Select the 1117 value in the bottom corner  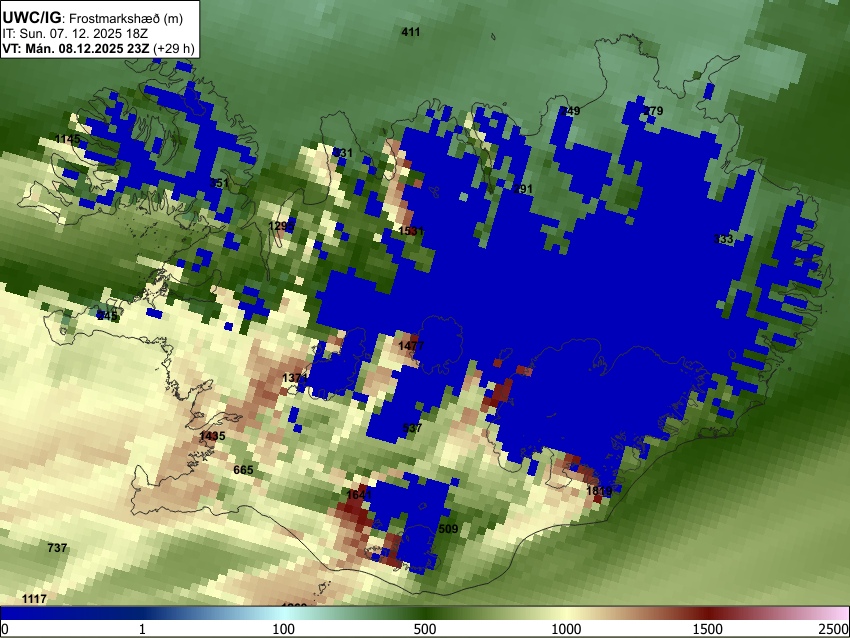click(x=34, y=599)
